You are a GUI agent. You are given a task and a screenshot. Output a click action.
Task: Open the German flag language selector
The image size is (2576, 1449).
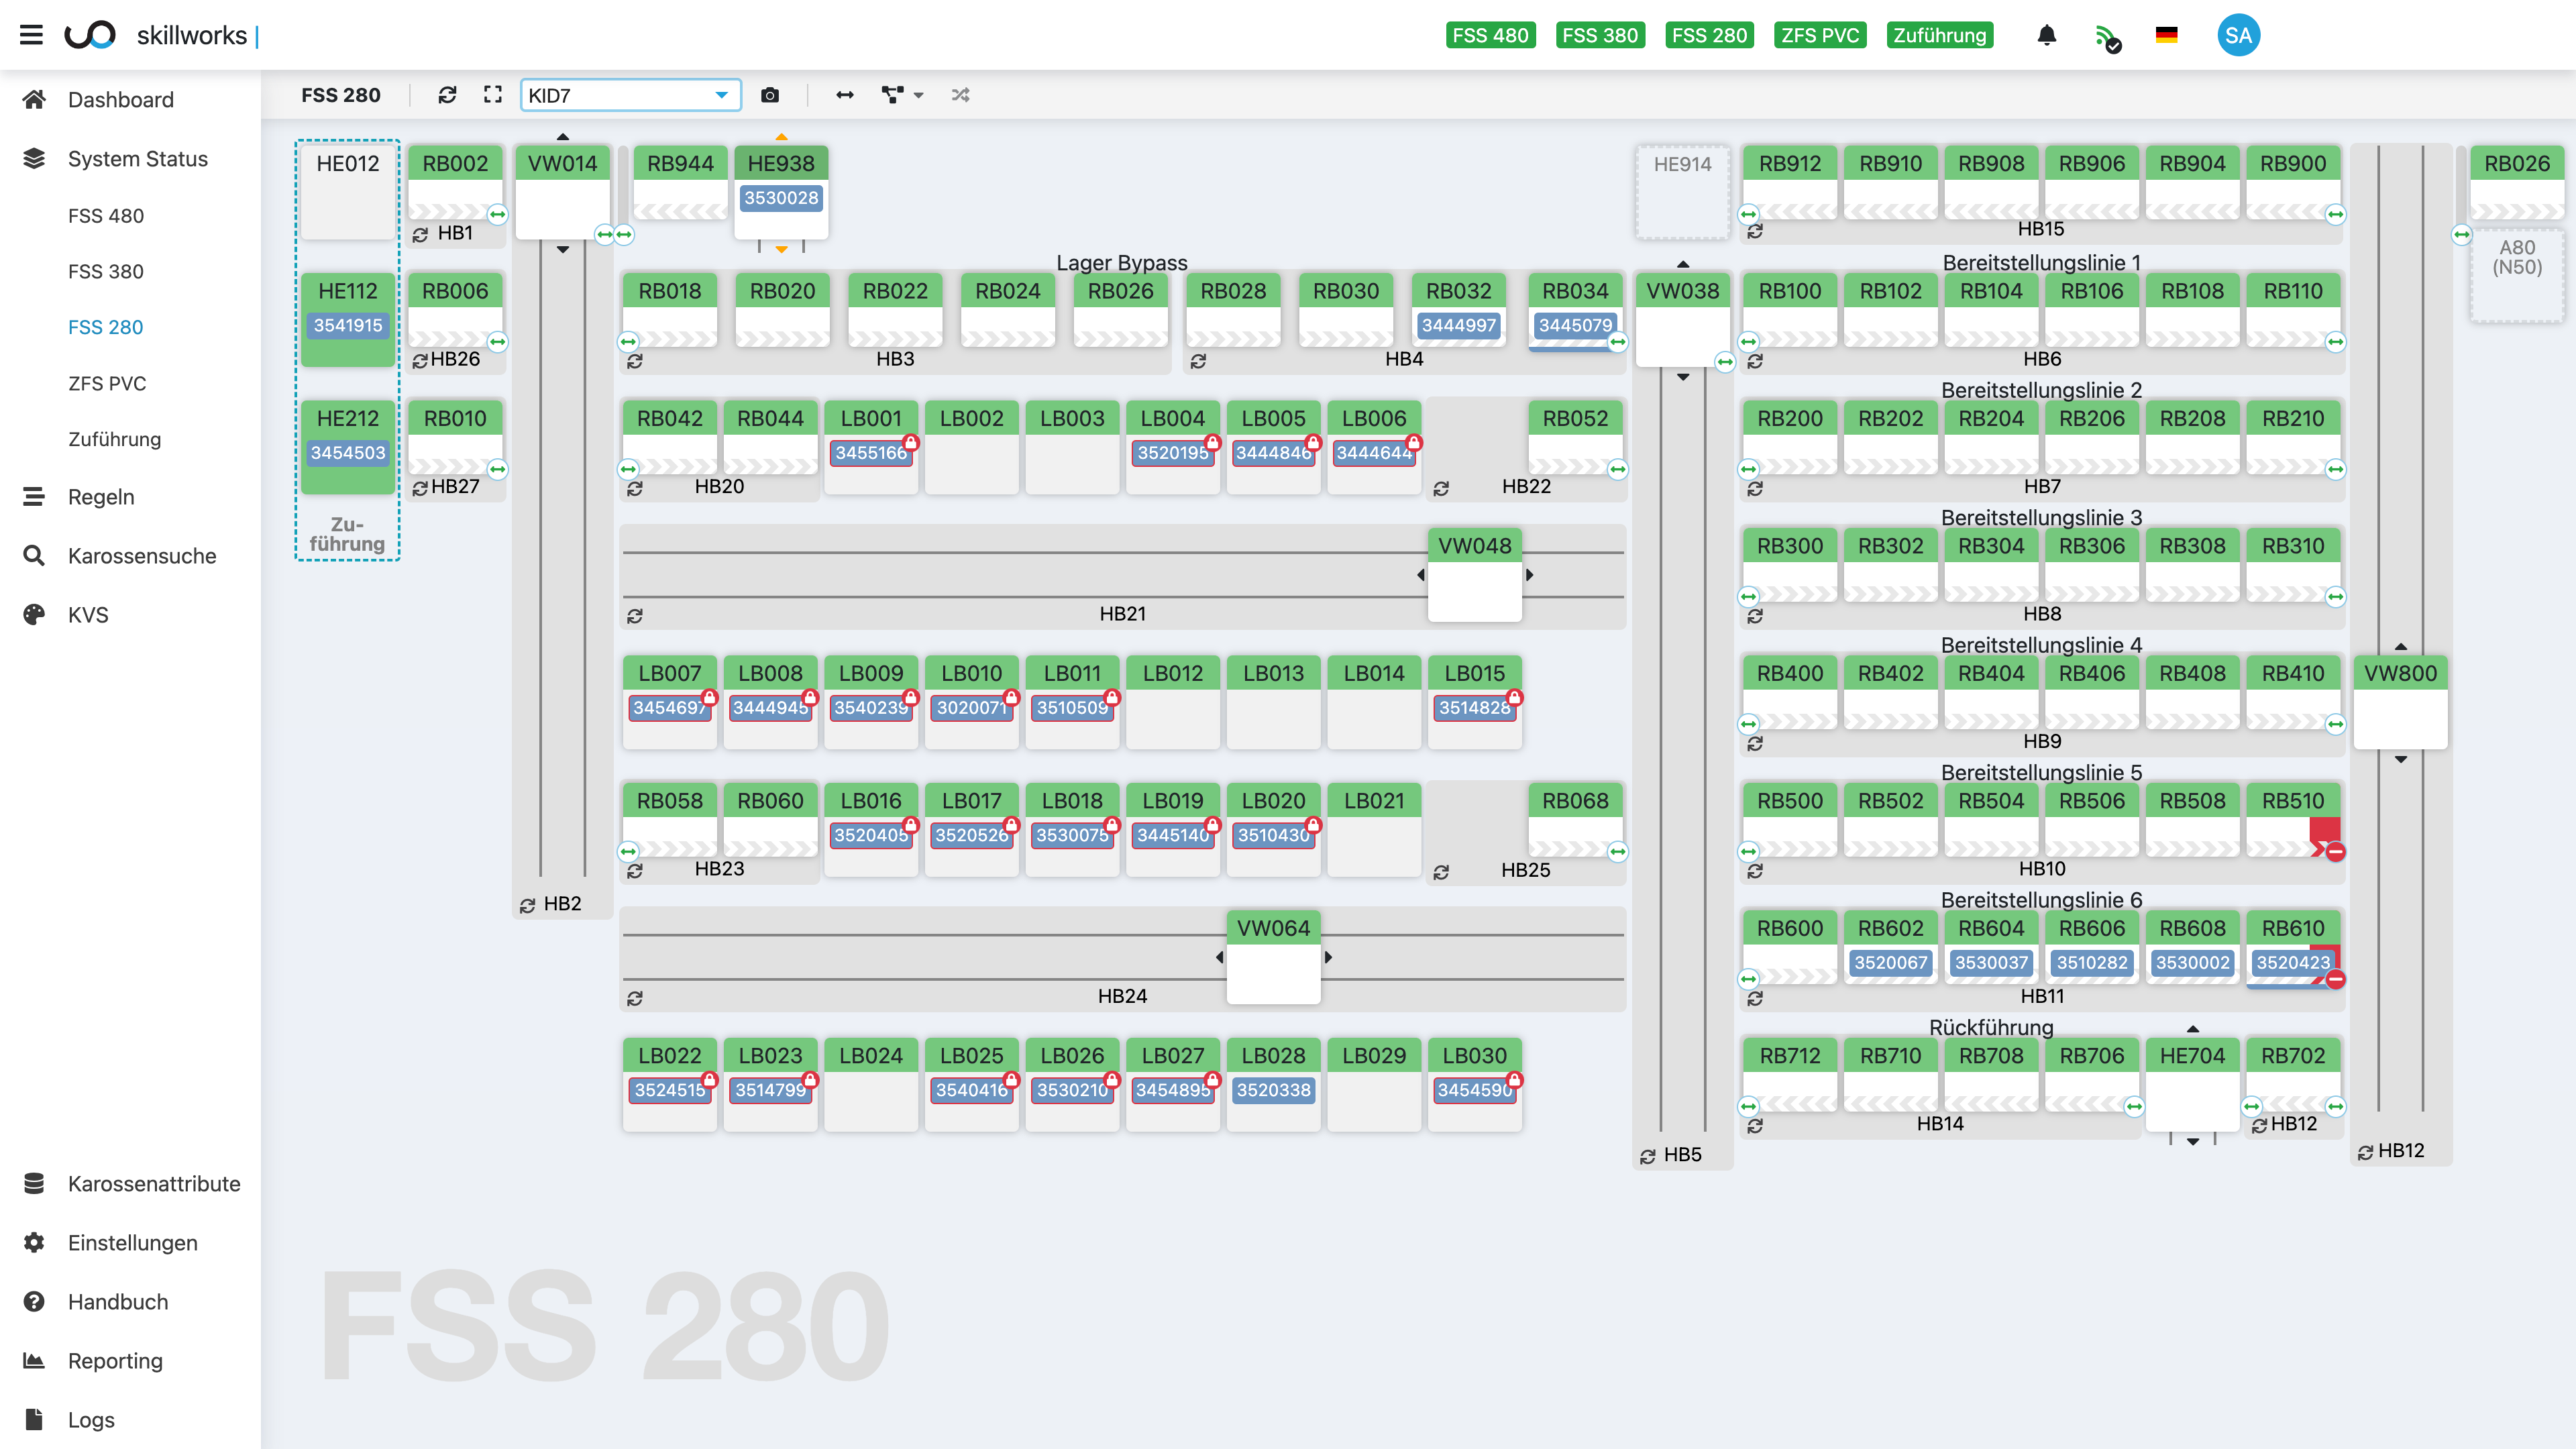point(2166,35)
